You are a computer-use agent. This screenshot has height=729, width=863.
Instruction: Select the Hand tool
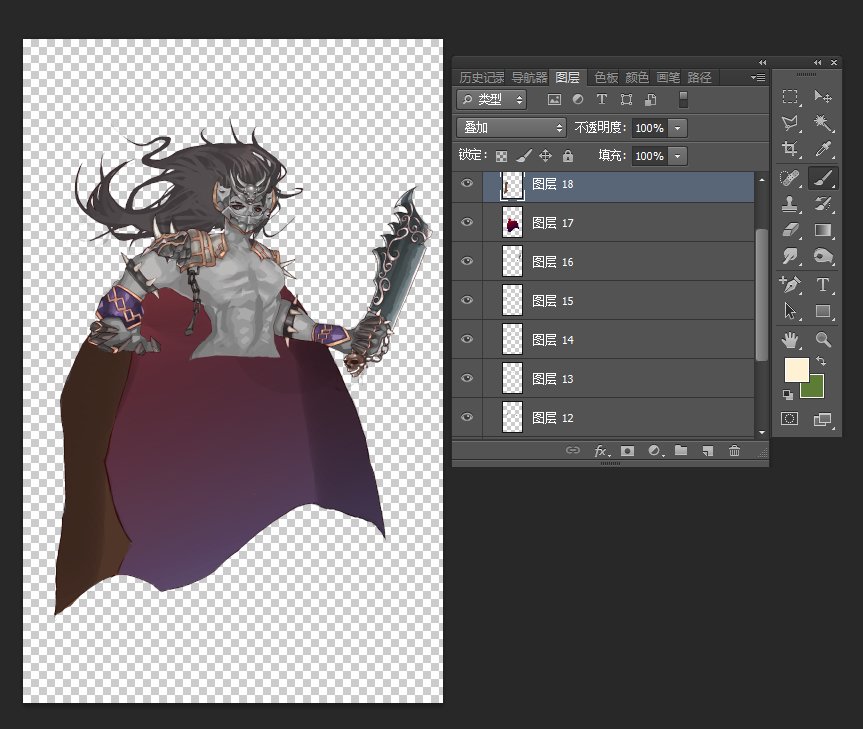click(x=790, y=339)
